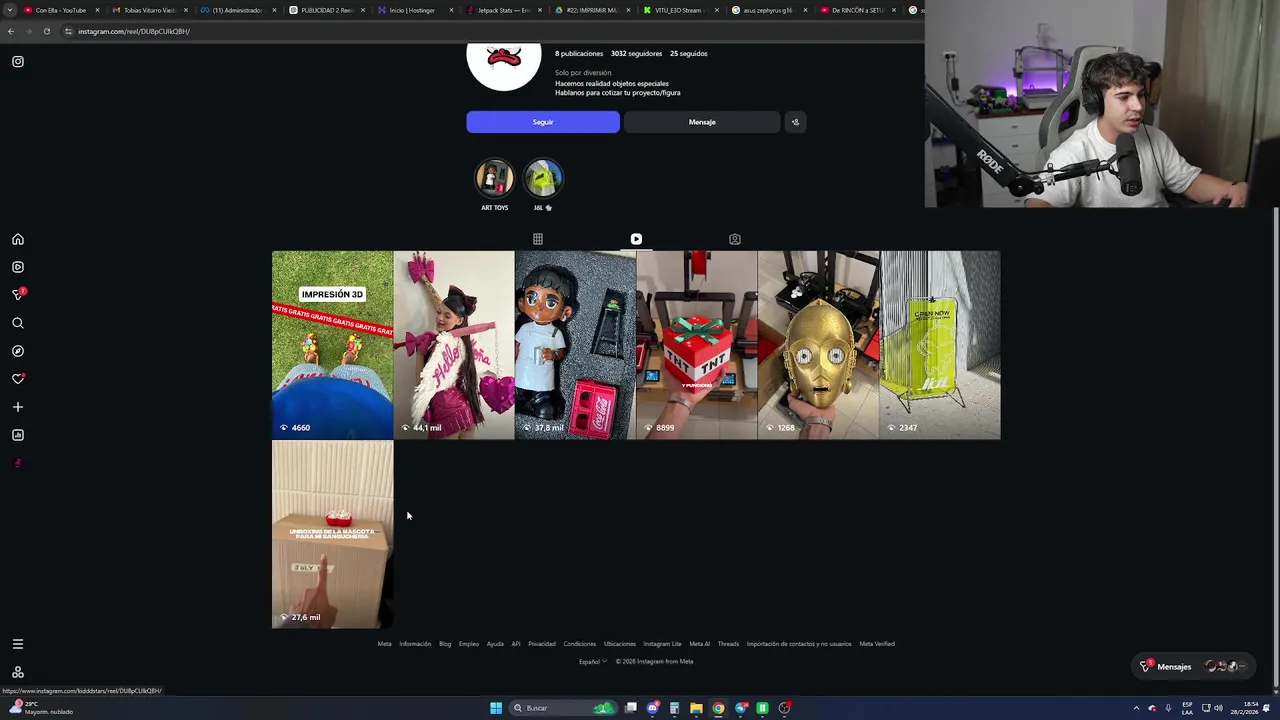This screenshot has width=1280, height=720.
Task: Open the Windows Start button
Action: point(496,708)
